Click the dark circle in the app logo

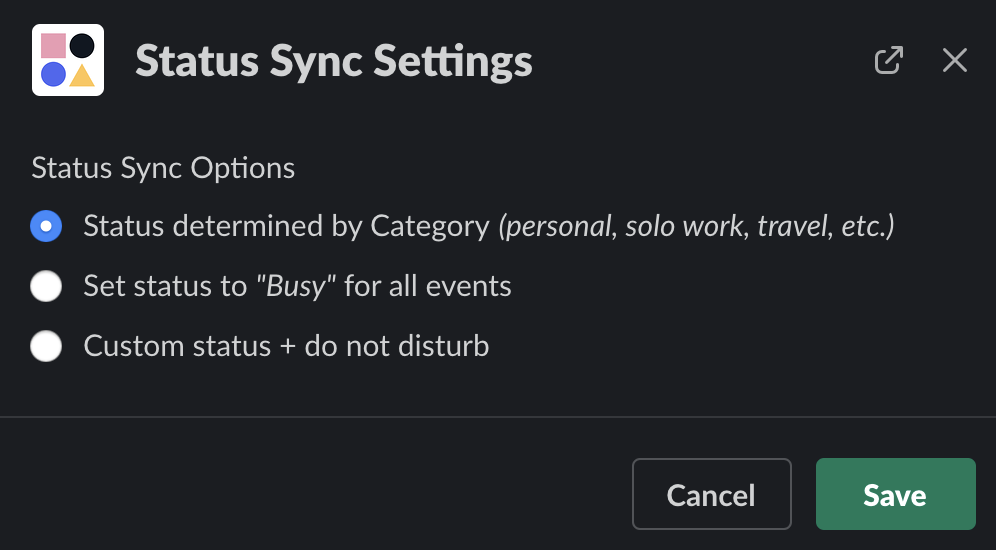[82, 46]
